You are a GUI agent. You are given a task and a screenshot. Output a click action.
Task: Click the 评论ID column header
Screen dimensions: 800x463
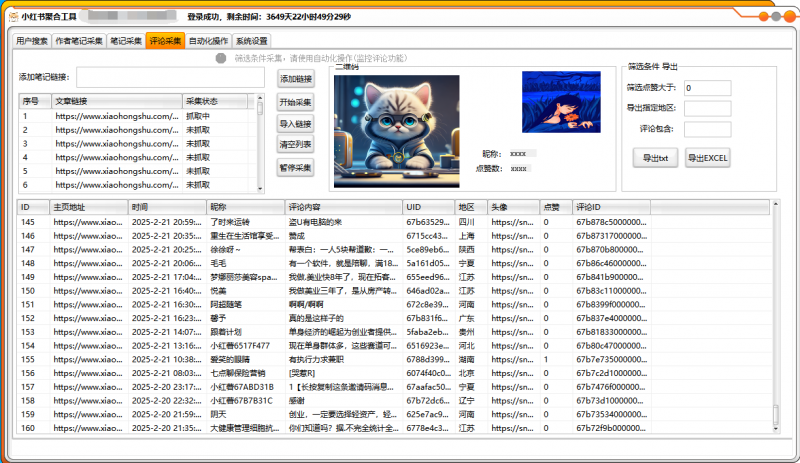[611, 207]
